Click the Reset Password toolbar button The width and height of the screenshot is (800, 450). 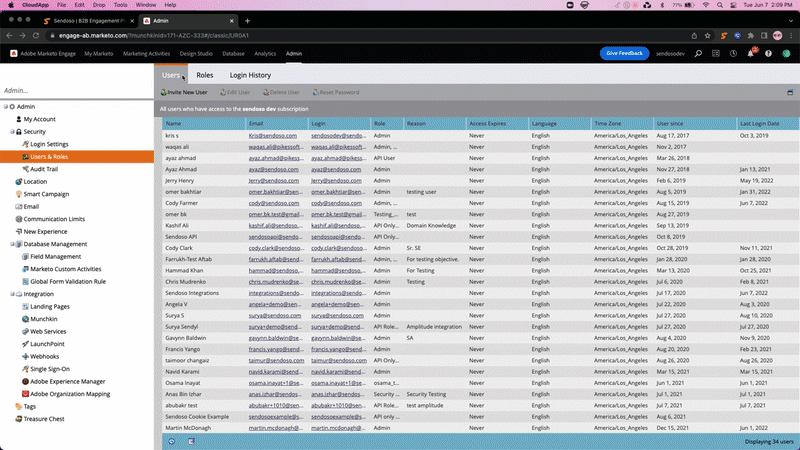336,92
